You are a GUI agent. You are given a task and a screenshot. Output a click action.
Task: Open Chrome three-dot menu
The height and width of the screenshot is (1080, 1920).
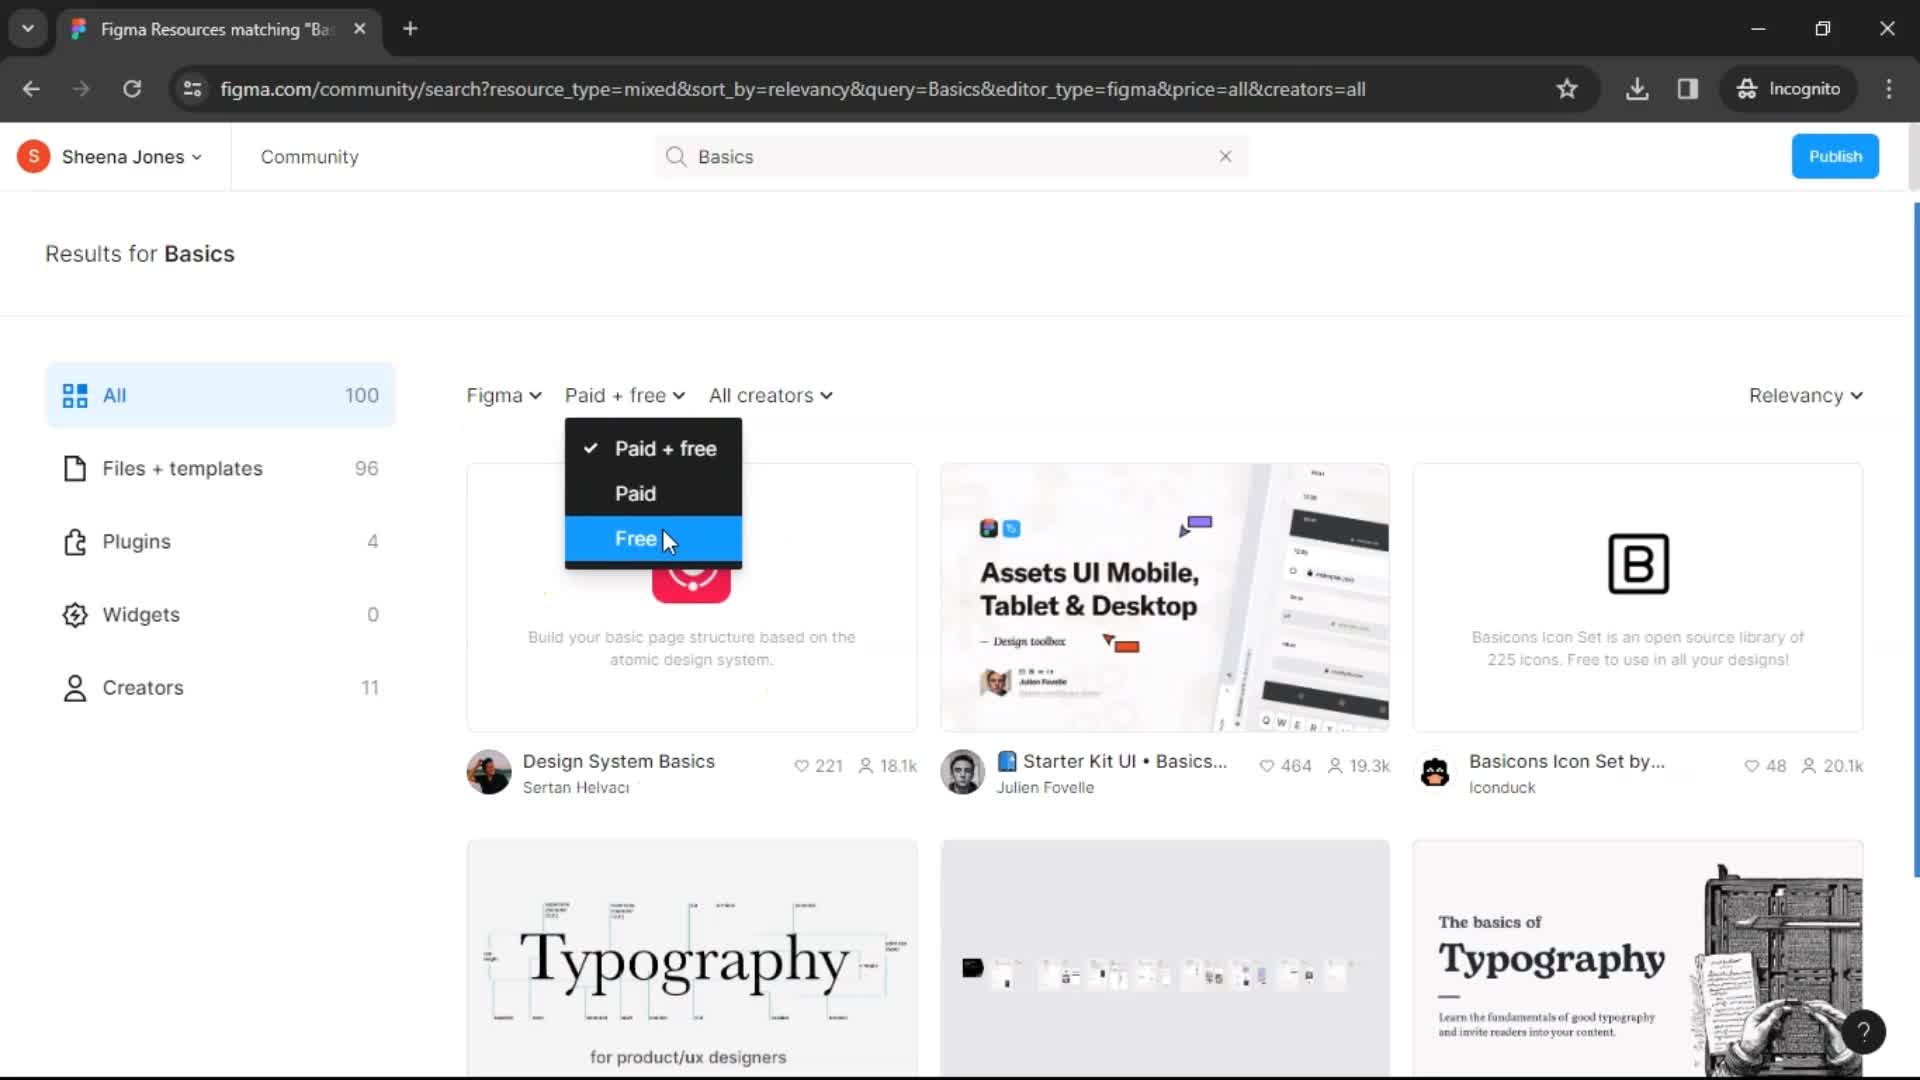coord(1889,89)
